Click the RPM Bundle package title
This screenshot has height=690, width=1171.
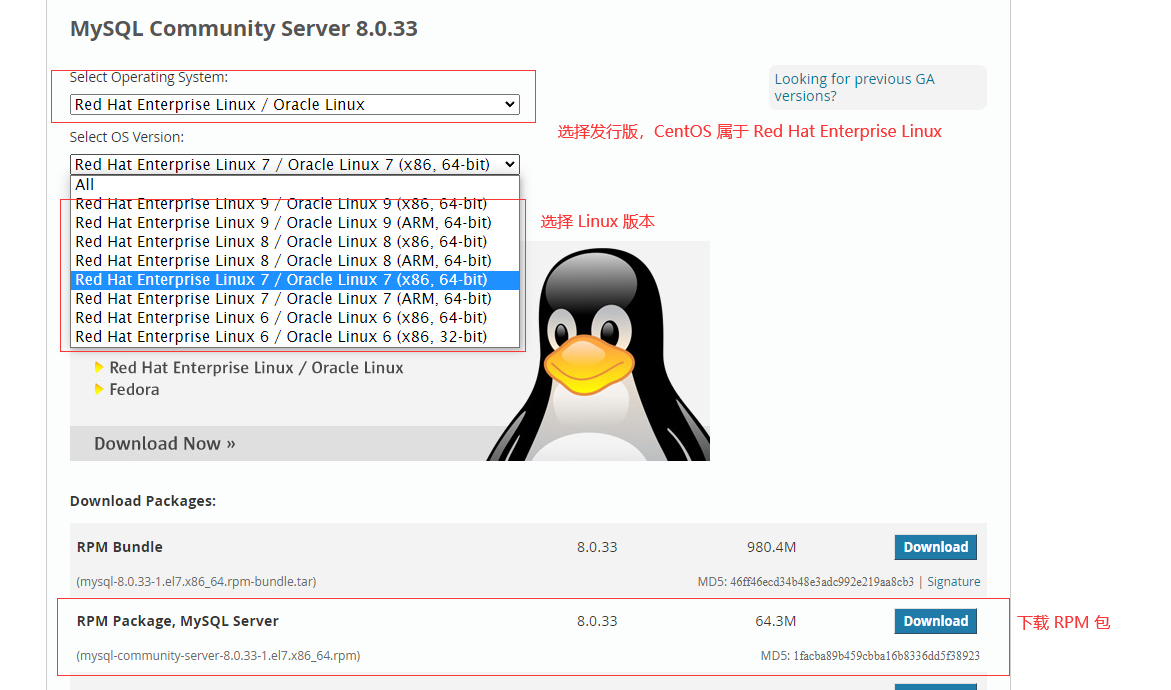119,547
